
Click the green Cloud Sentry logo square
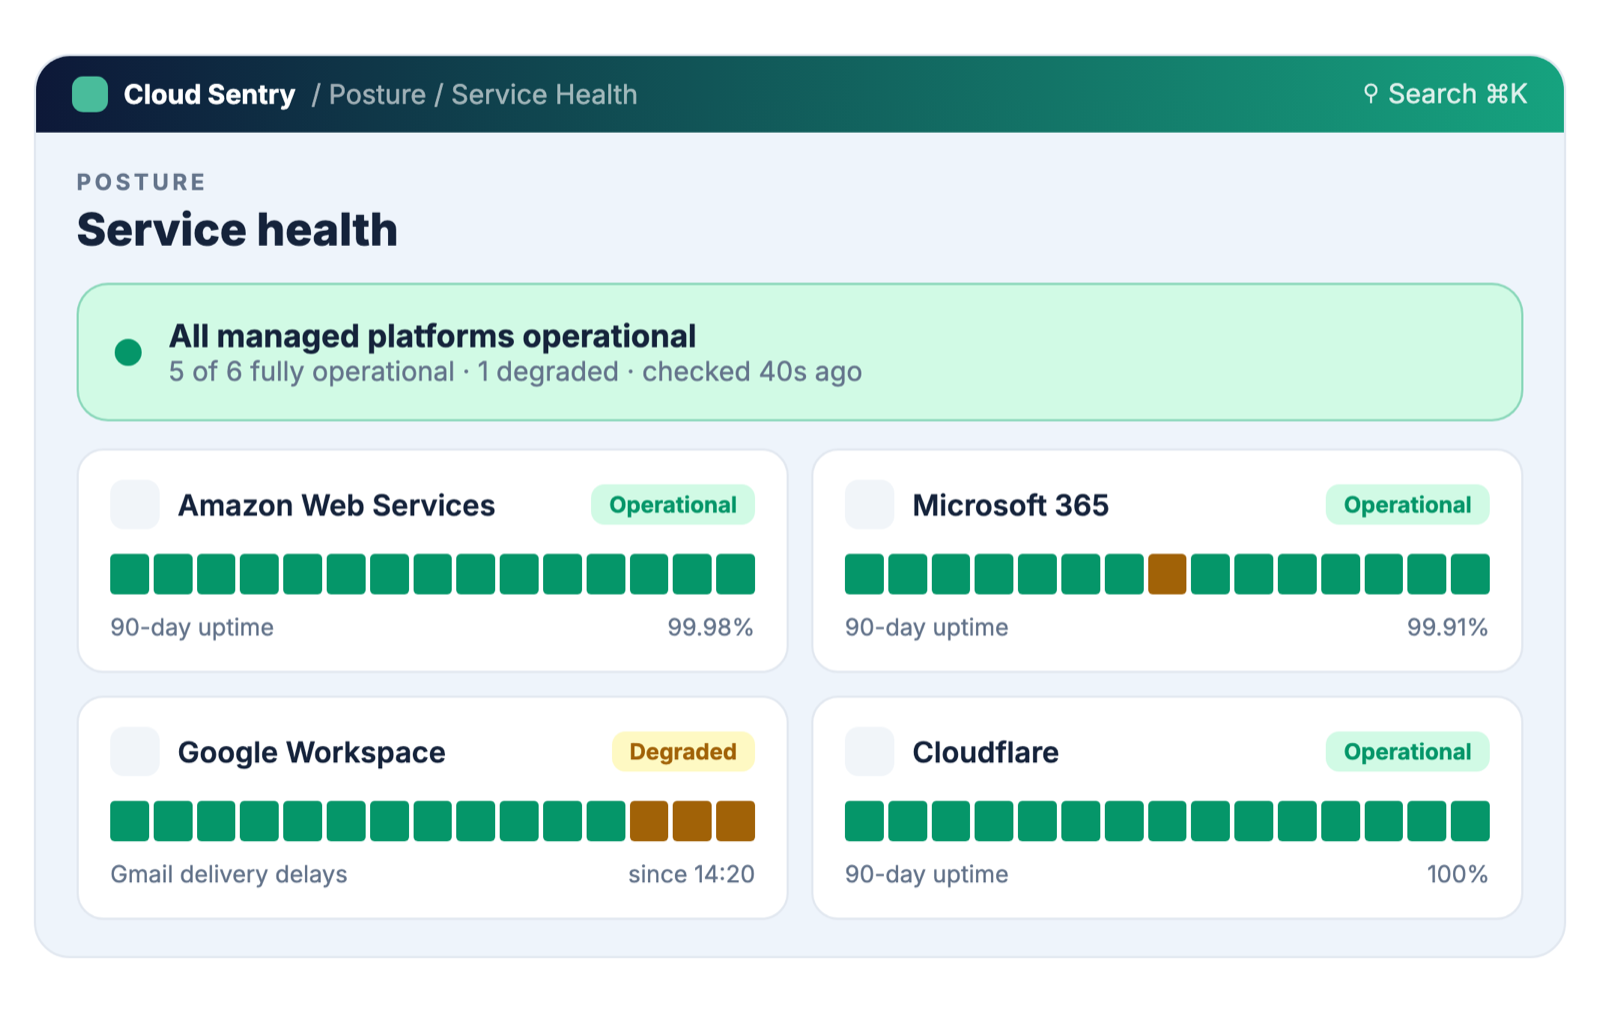90,94
